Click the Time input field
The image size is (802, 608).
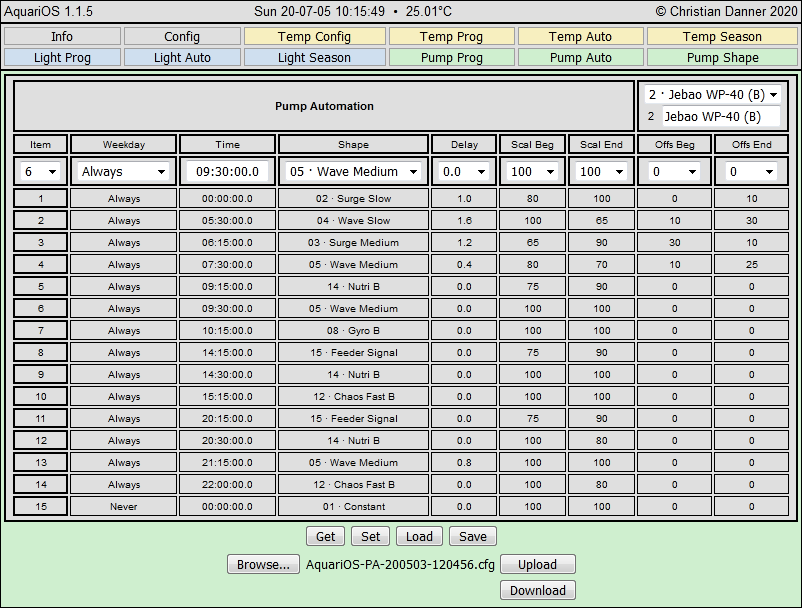click(x=227, y=172)
